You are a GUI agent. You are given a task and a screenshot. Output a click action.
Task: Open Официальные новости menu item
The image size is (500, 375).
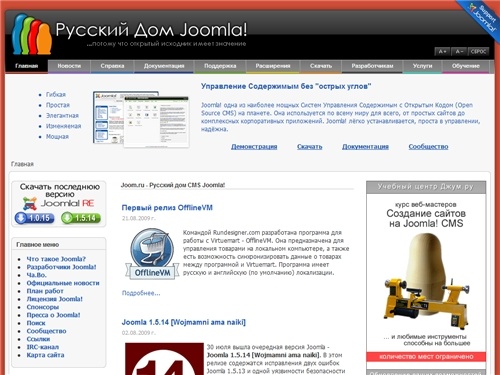click(x=63, y=283)
